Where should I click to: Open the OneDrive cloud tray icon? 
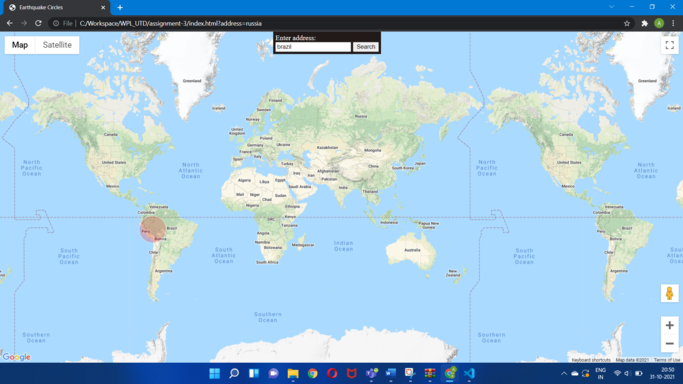[x=575, y=374]
